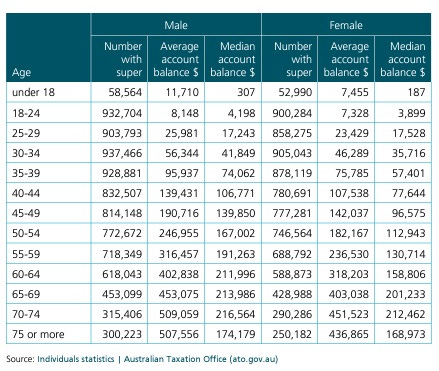Select the '50-54' age row label
The image size is (439, 371).
coord(26,233)
